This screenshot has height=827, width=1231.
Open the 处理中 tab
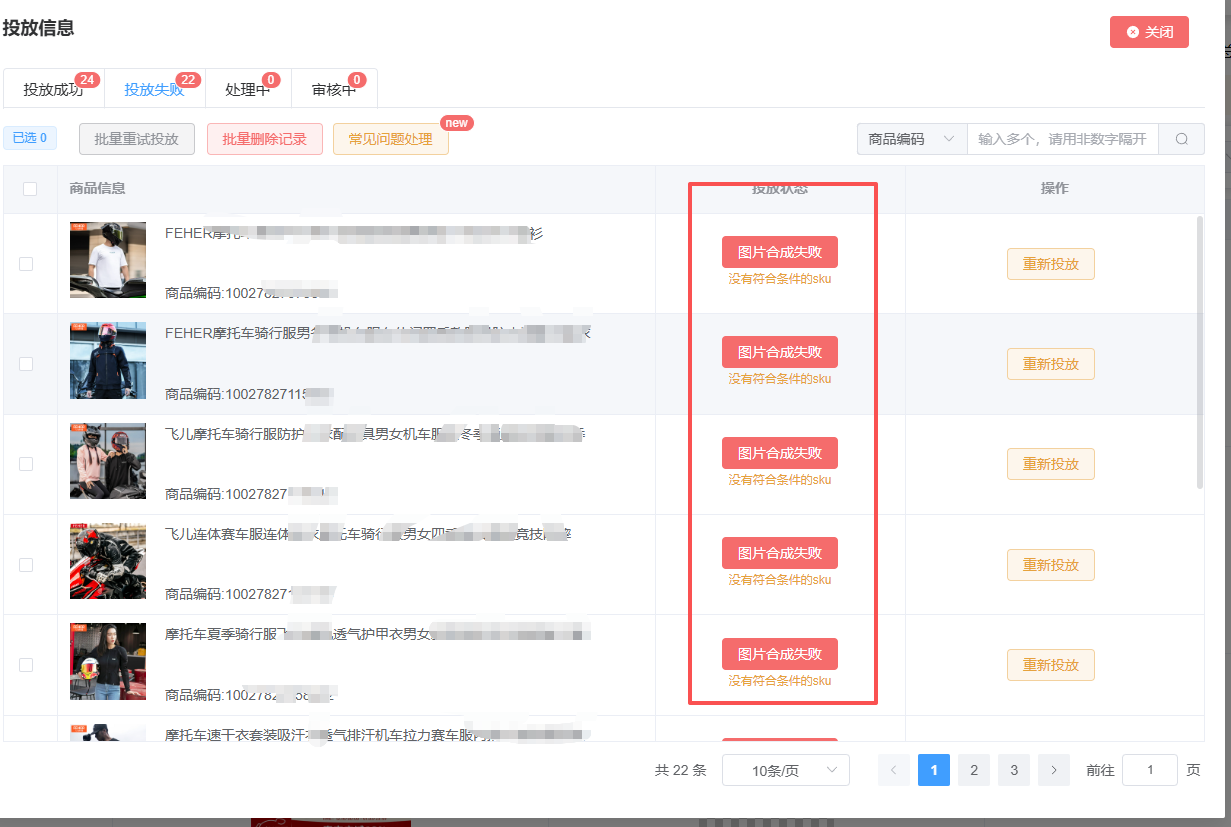coord(247,90)
